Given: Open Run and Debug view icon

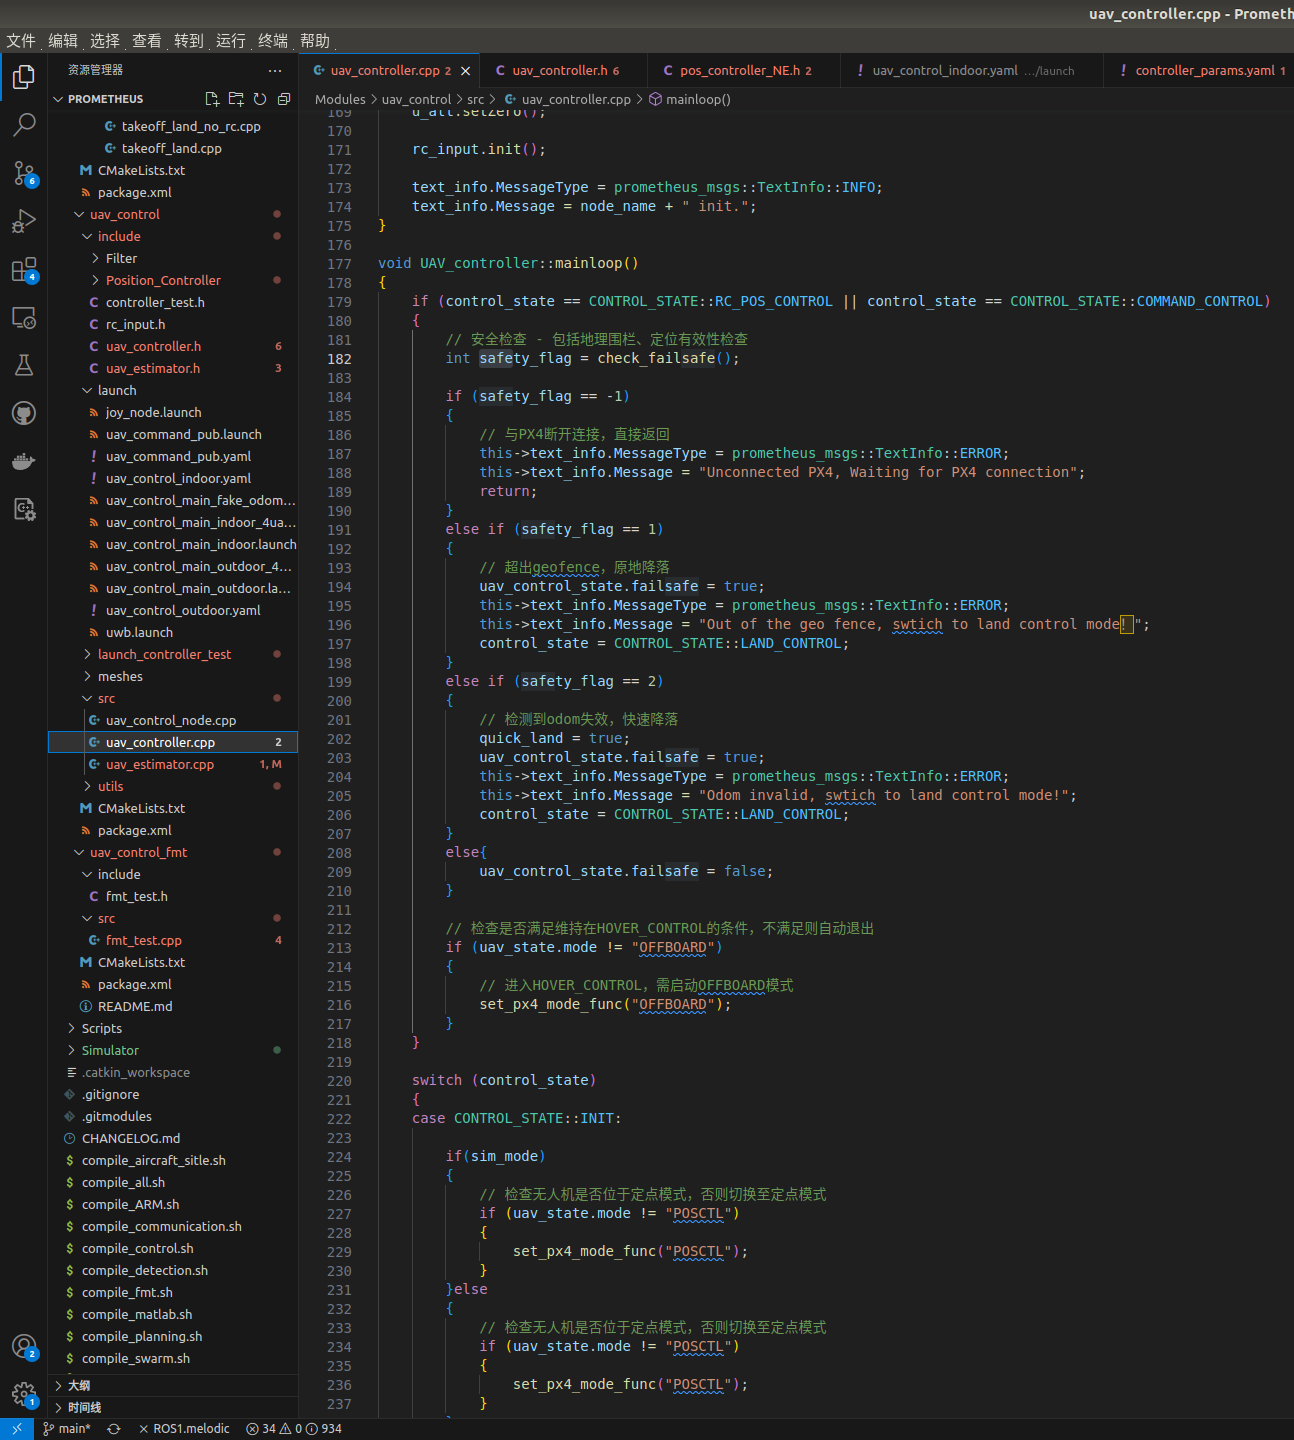Looking at the screenshot, I should coord(24,221).
